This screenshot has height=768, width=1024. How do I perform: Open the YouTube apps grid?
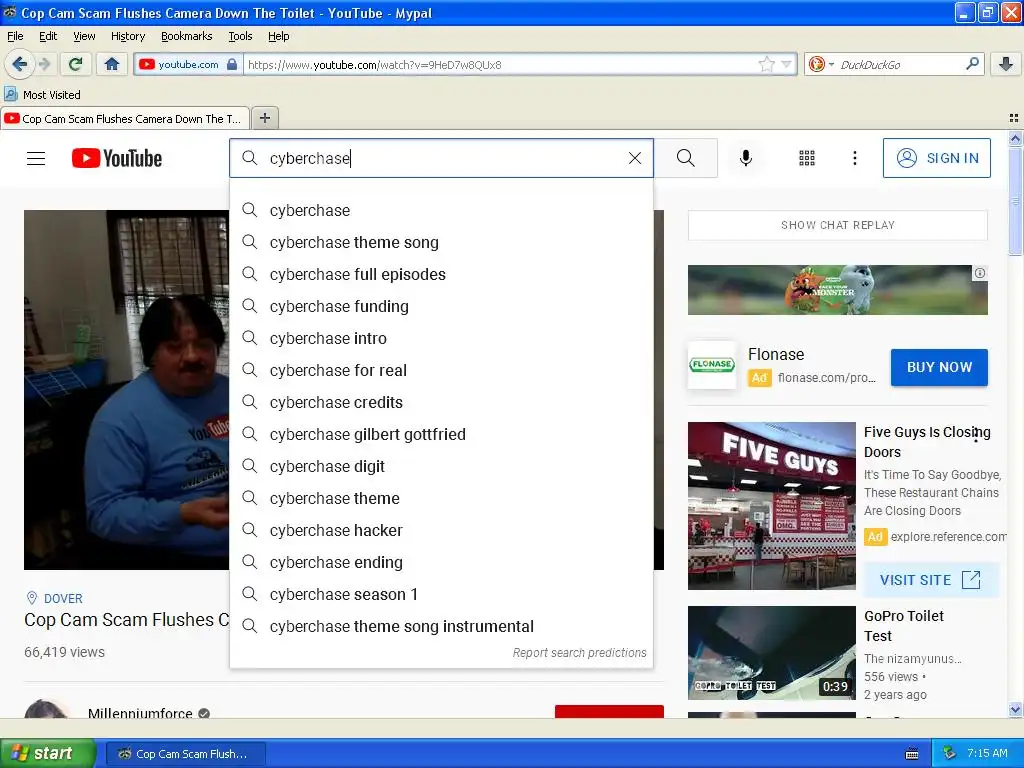pyautogui.click(x=807, y=158)
